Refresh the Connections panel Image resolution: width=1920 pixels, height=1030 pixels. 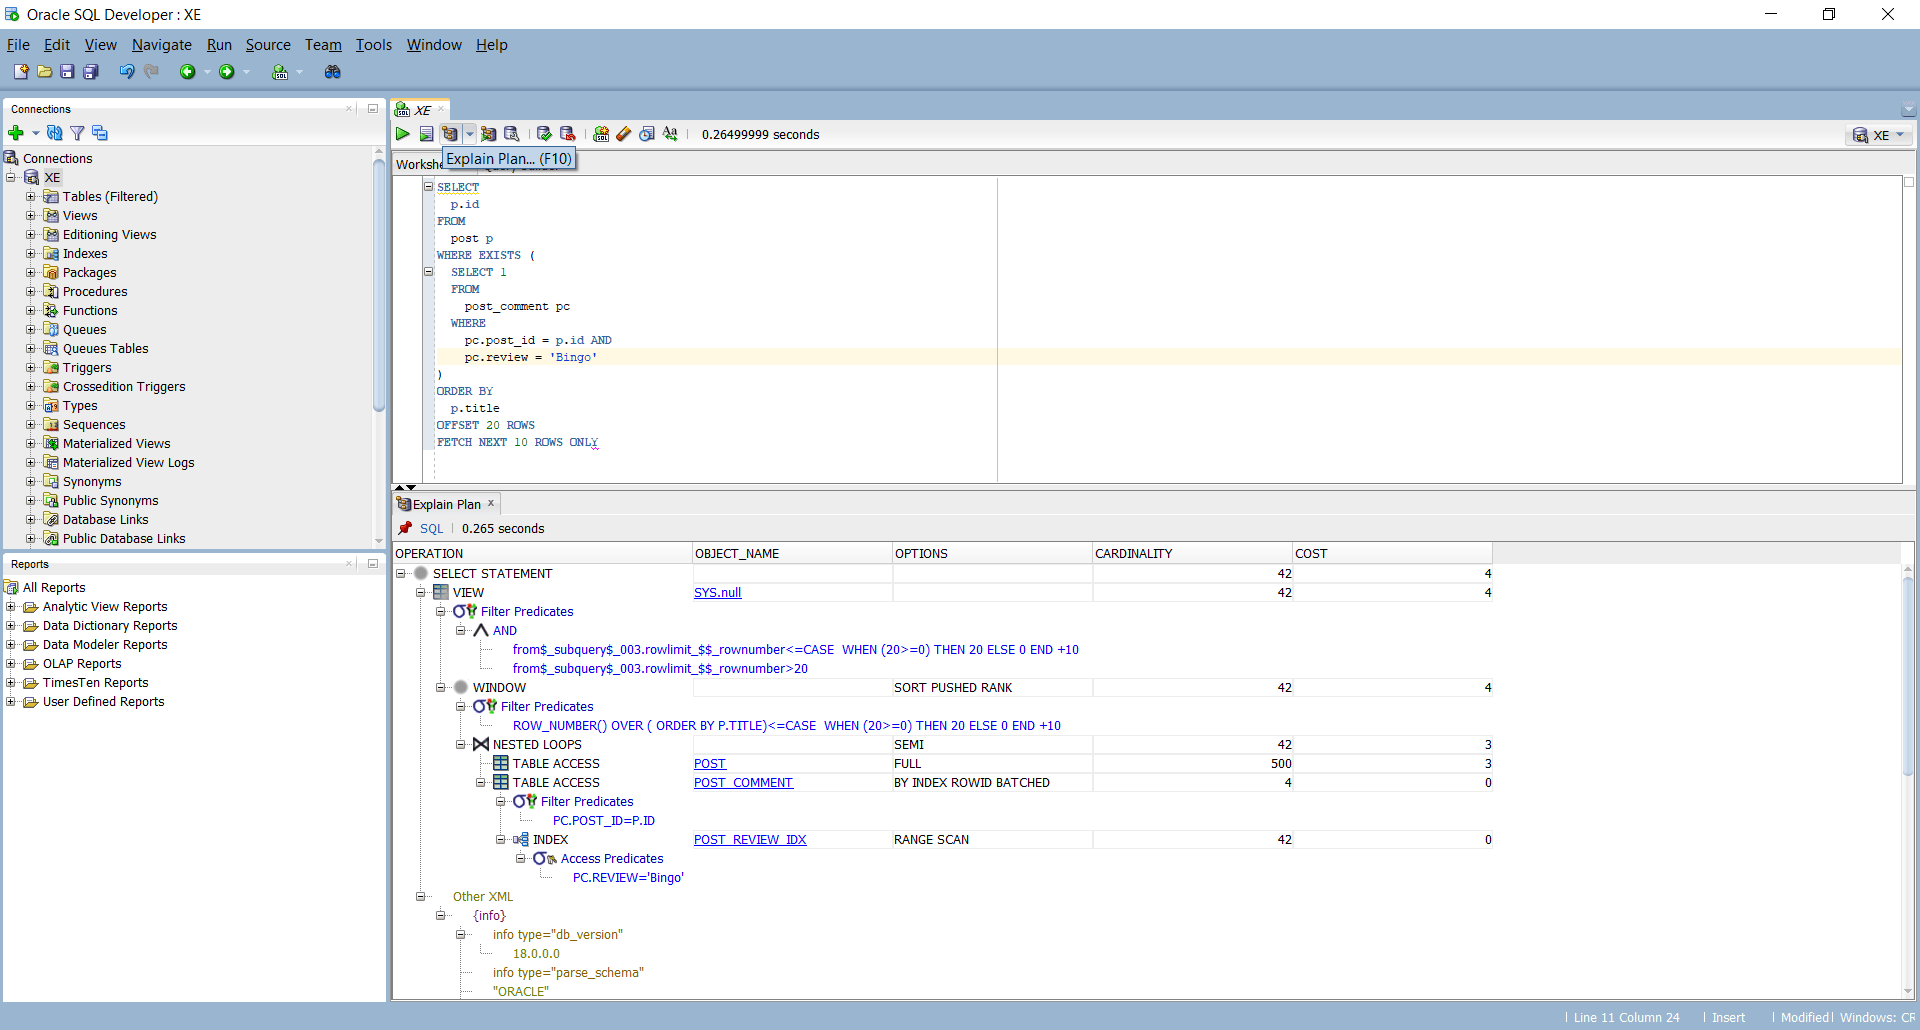coord(55,133)
